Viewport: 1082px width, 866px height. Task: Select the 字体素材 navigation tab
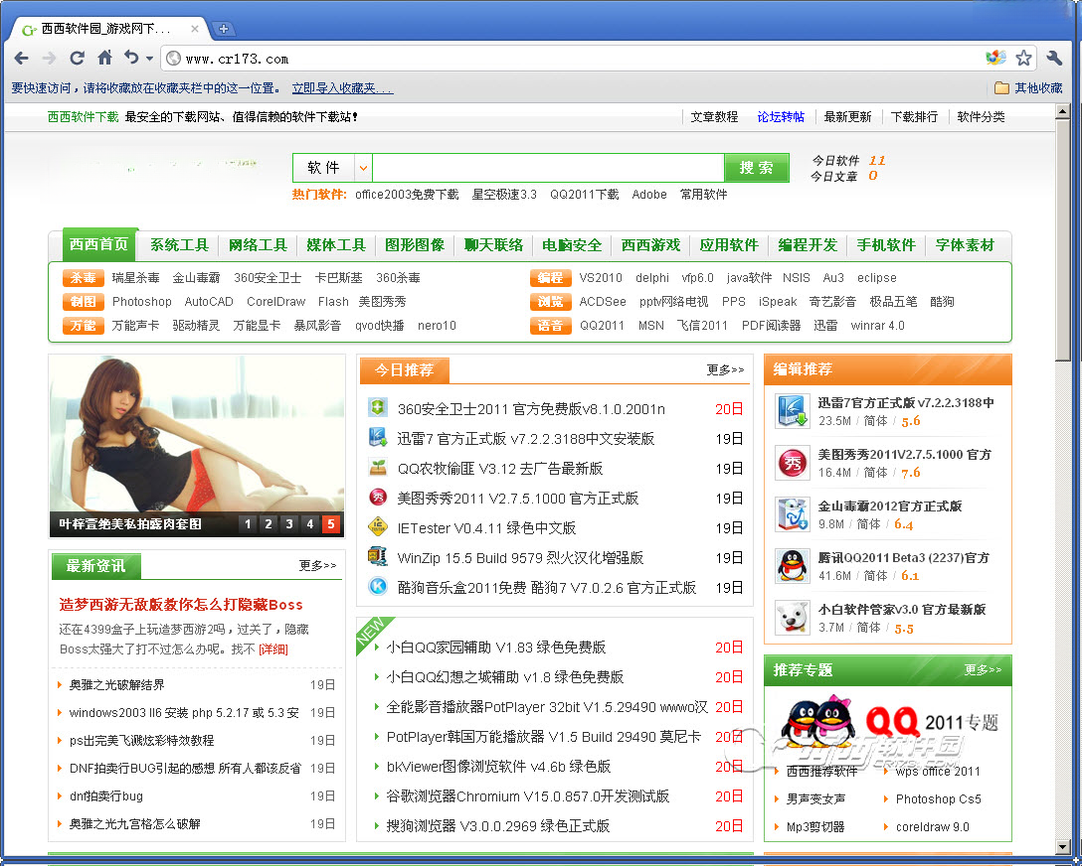(965, 245)
